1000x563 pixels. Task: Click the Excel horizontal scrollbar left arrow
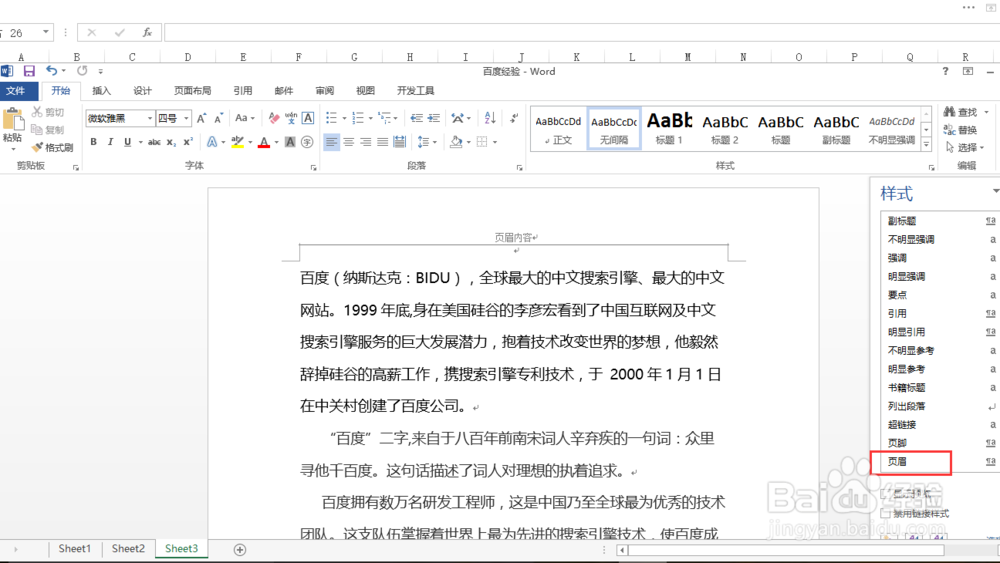coord(622,550)
